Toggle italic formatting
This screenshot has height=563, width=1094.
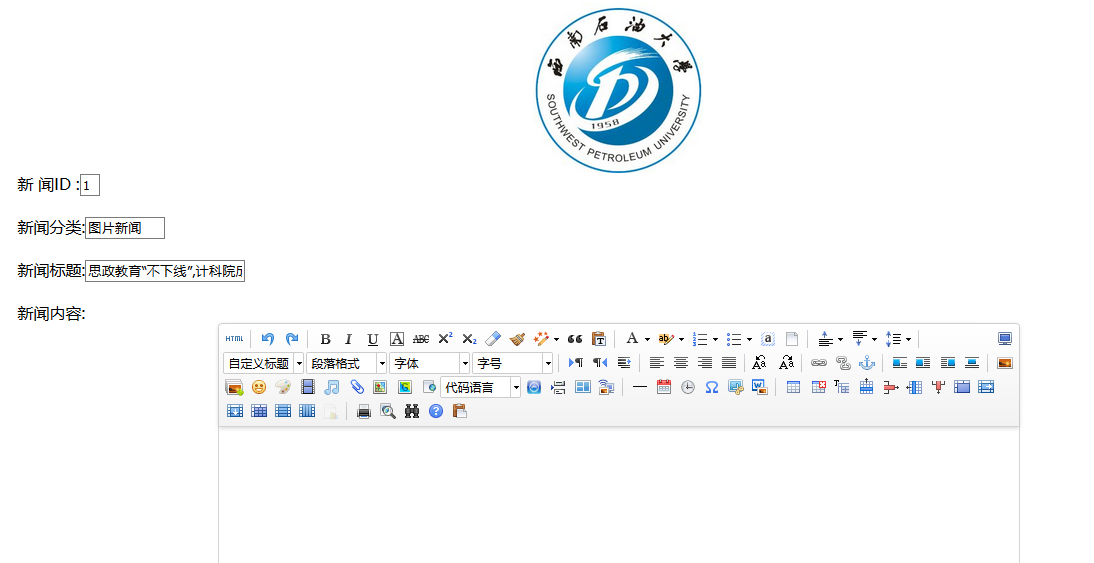coord(349,339)
